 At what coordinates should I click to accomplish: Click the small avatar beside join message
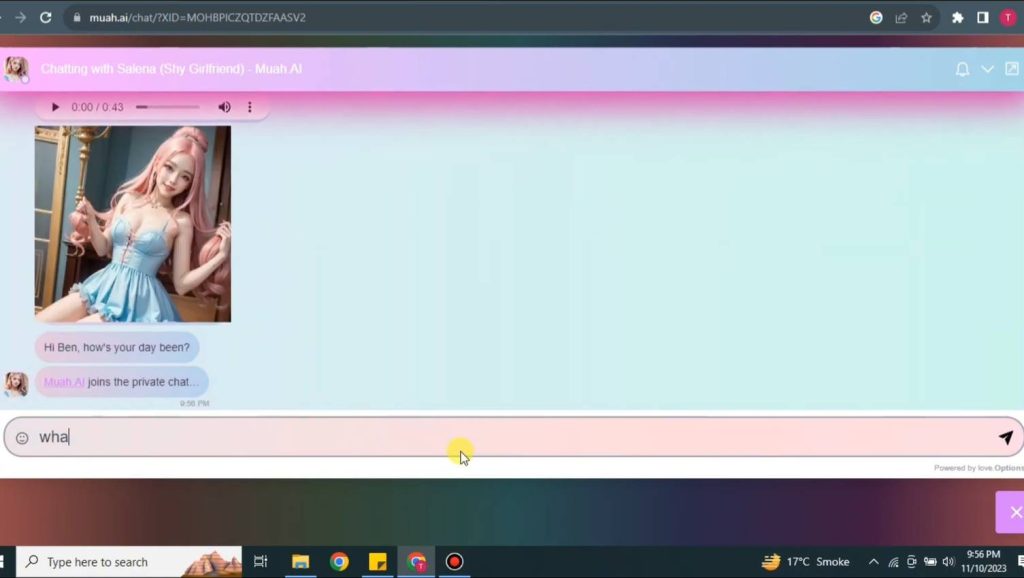coord(16,384)
